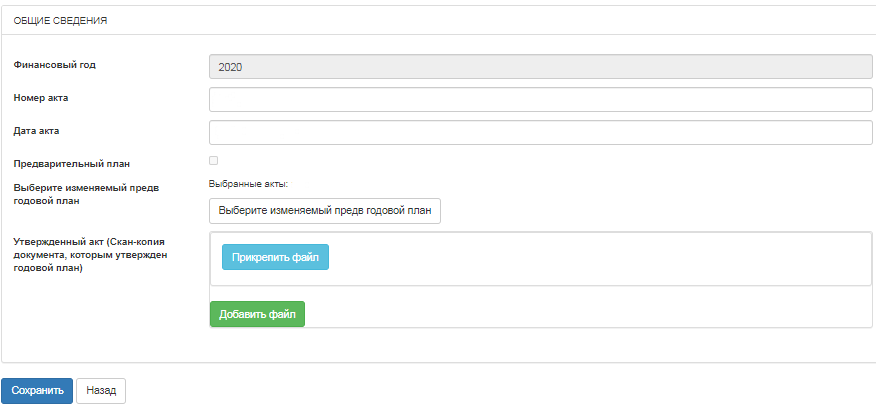Enable the Предварительный план checkbox
Screen dimensions: 876x408
pos(213,161)
